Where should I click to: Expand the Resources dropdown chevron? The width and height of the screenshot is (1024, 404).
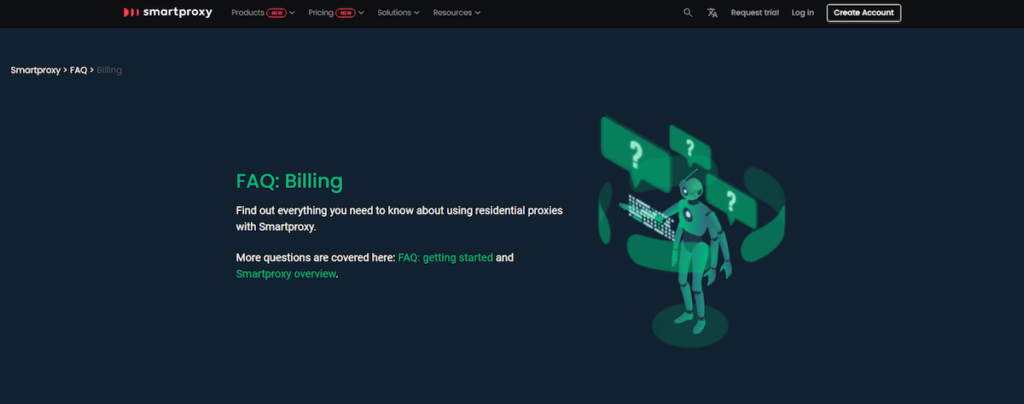(x=477, y=13)
